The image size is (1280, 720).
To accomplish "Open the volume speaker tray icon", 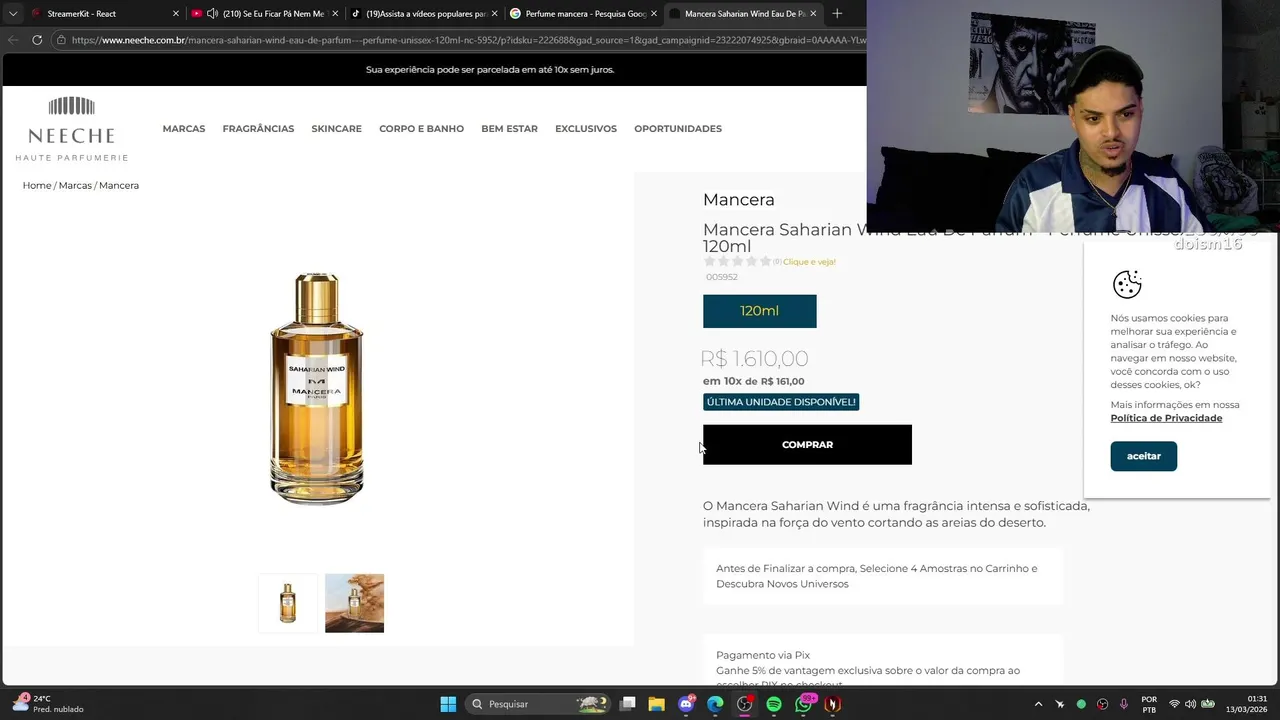I will 1190,704.
